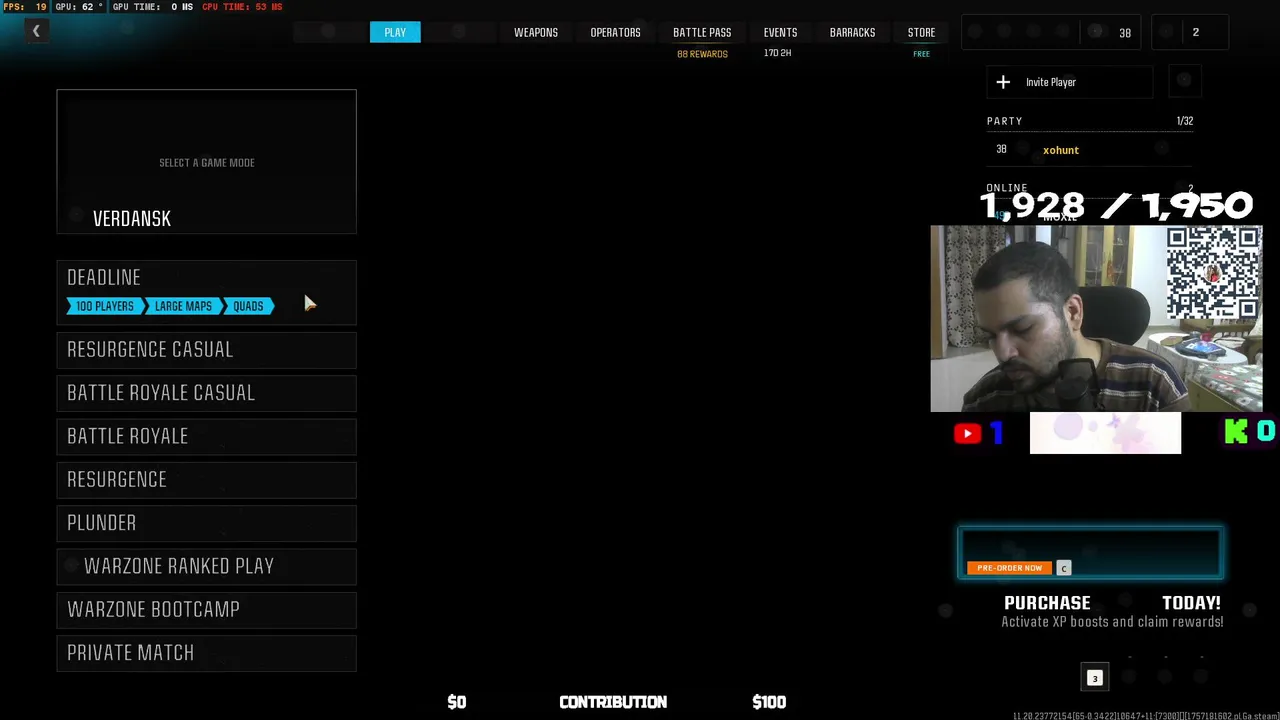Click the CONTRIBUTION label at the bottom
This screenshot has width=1280, height=720.
(x=613, y=702)
